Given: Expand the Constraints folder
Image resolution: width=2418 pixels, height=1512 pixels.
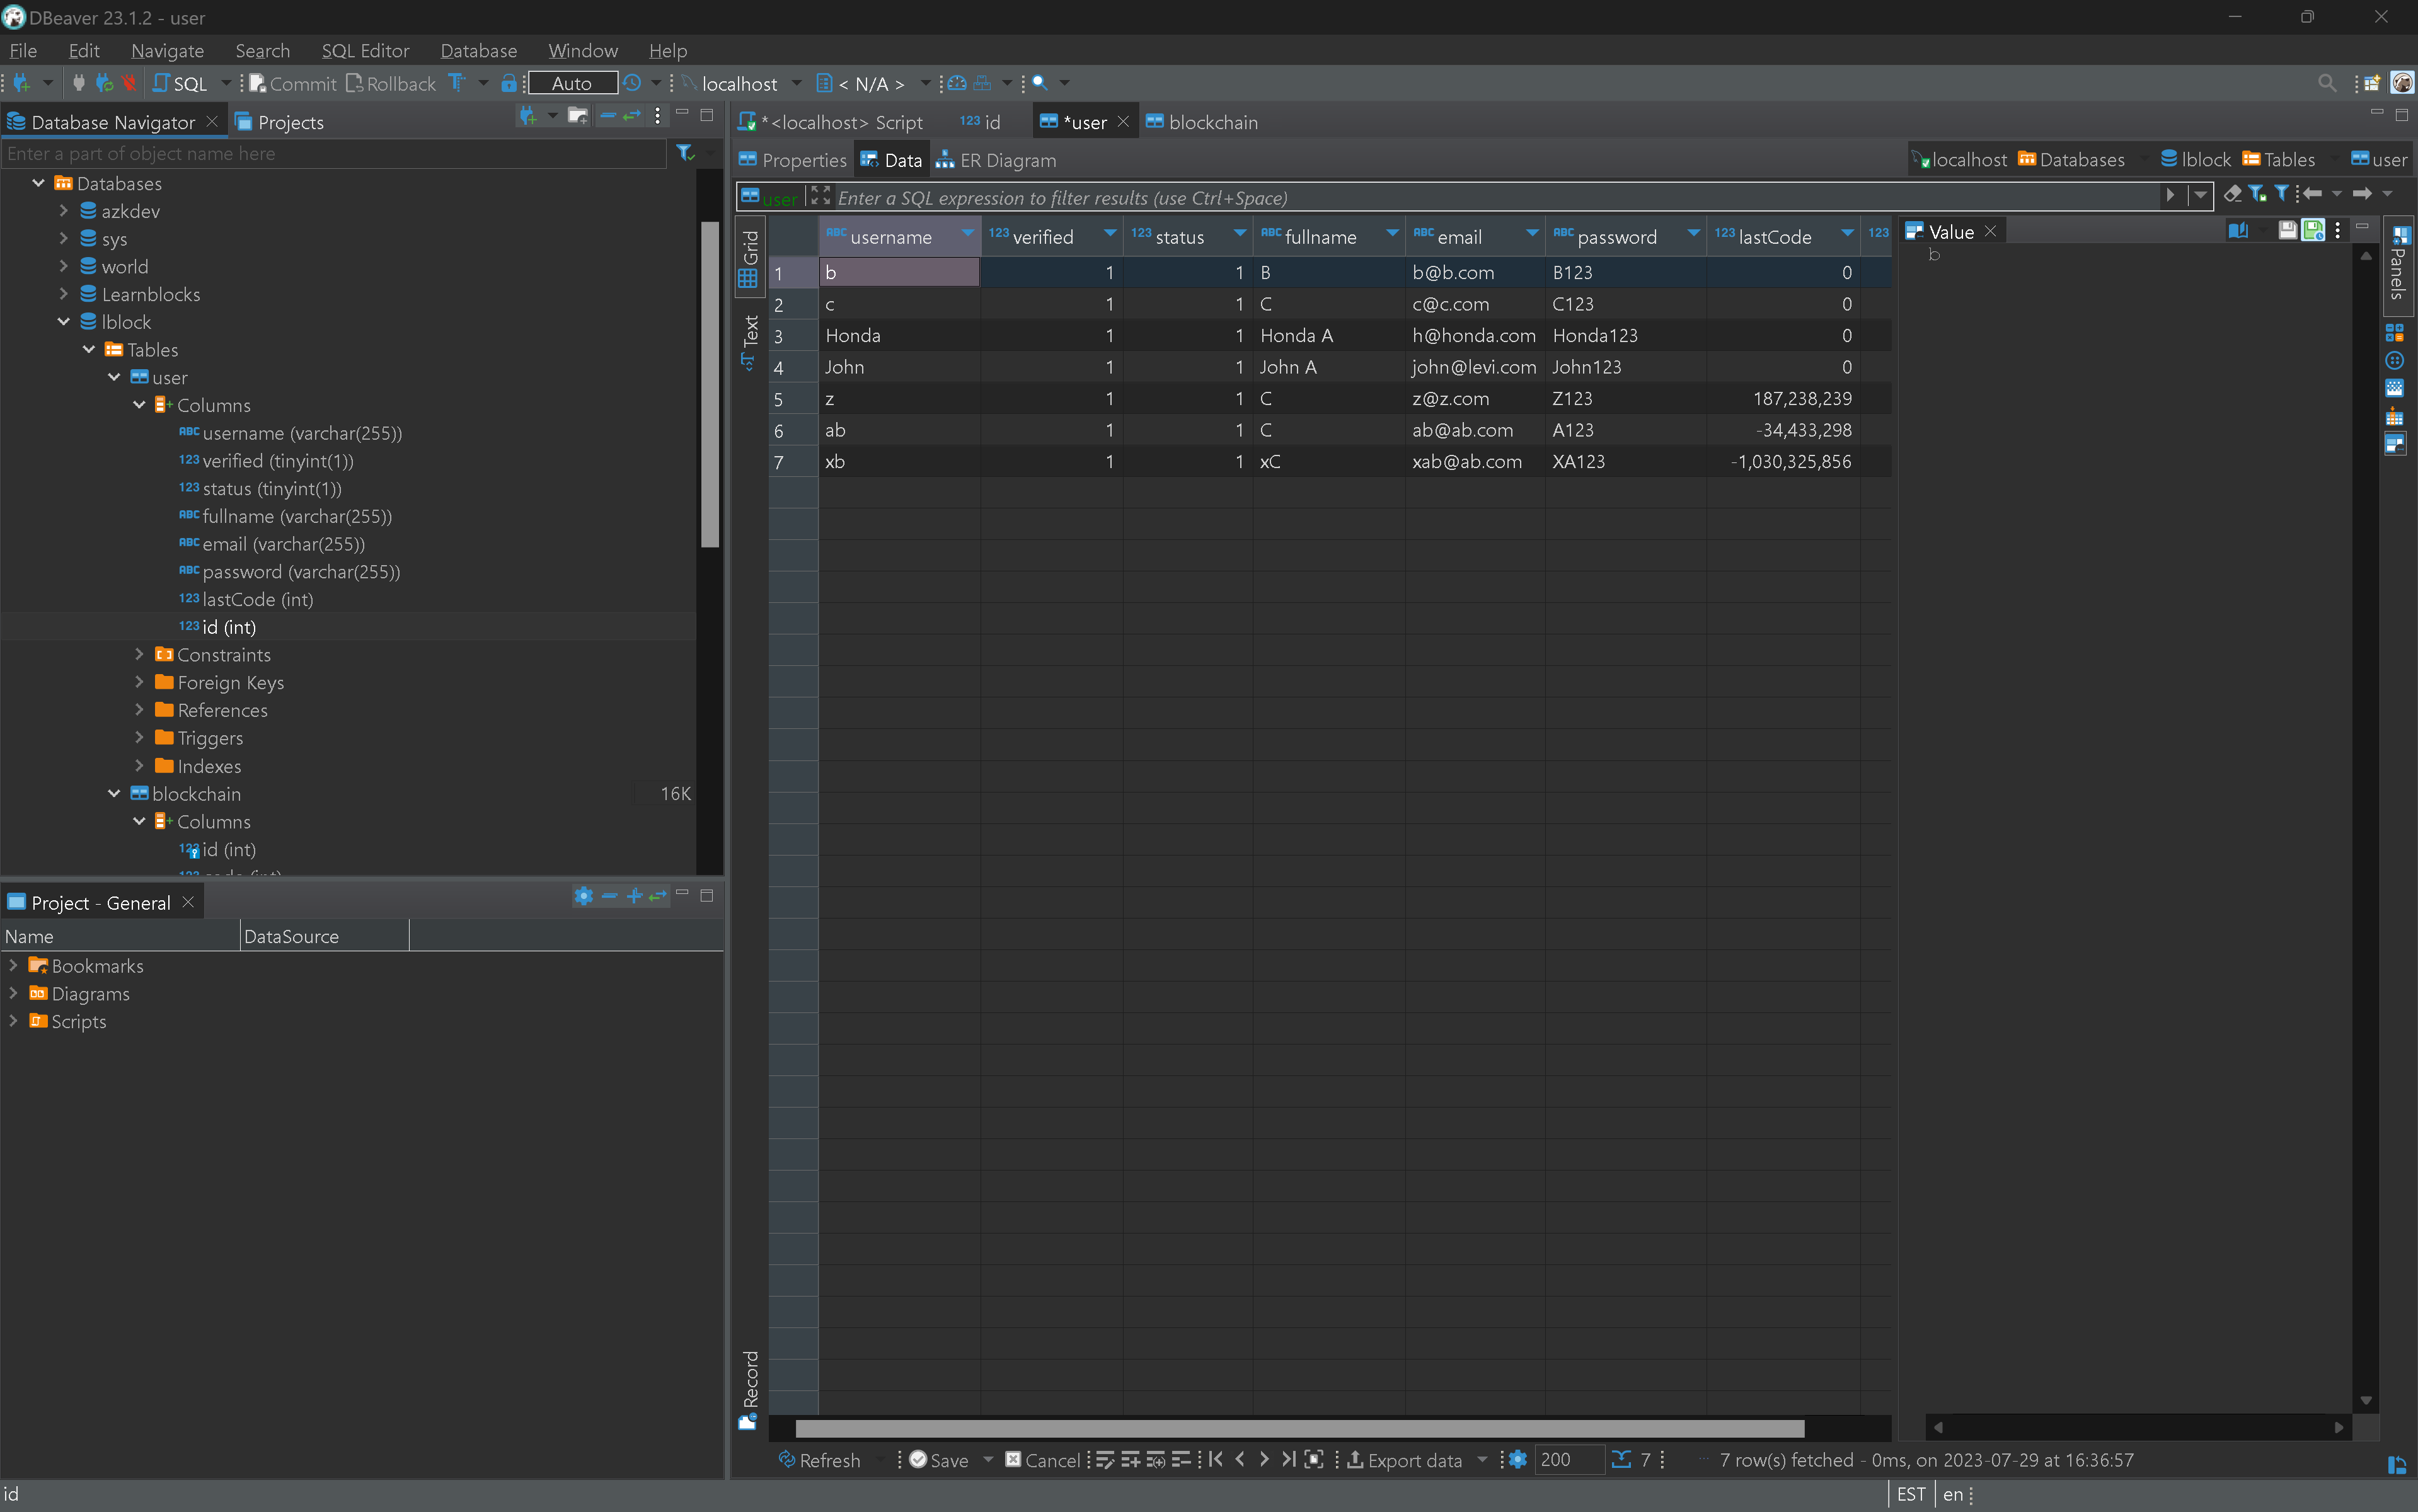Looking at the screenshot, I should coord(139,655).
